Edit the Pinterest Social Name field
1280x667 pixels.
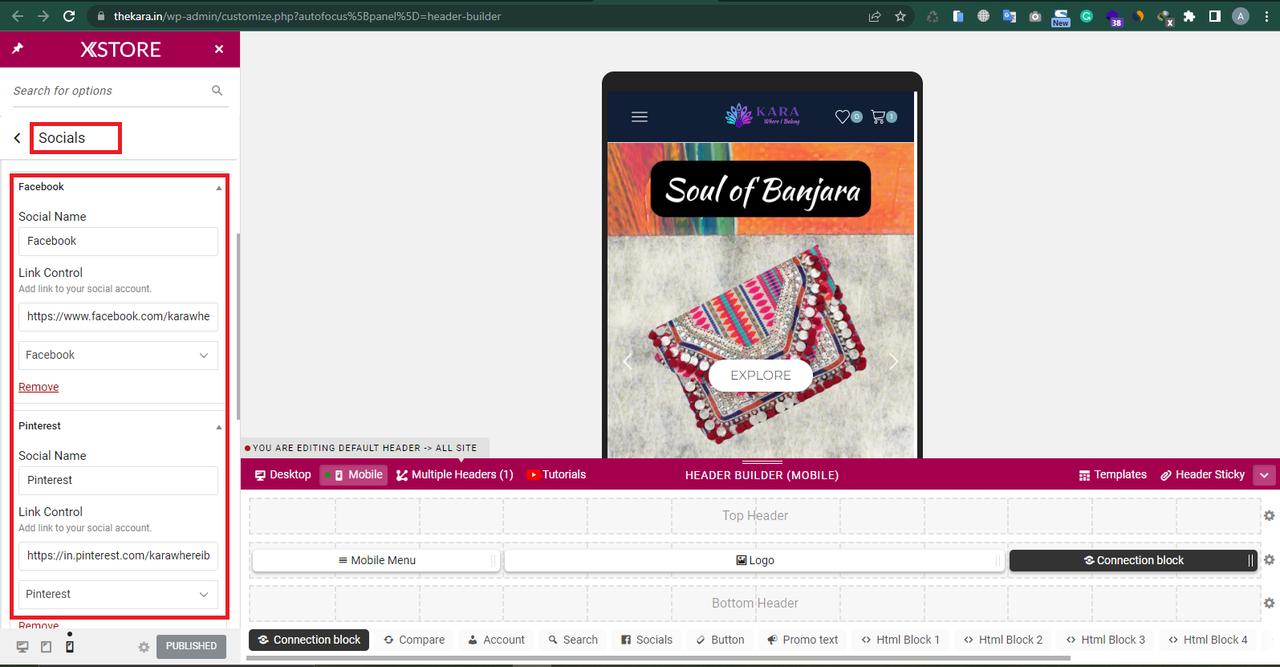coord(118,480)
